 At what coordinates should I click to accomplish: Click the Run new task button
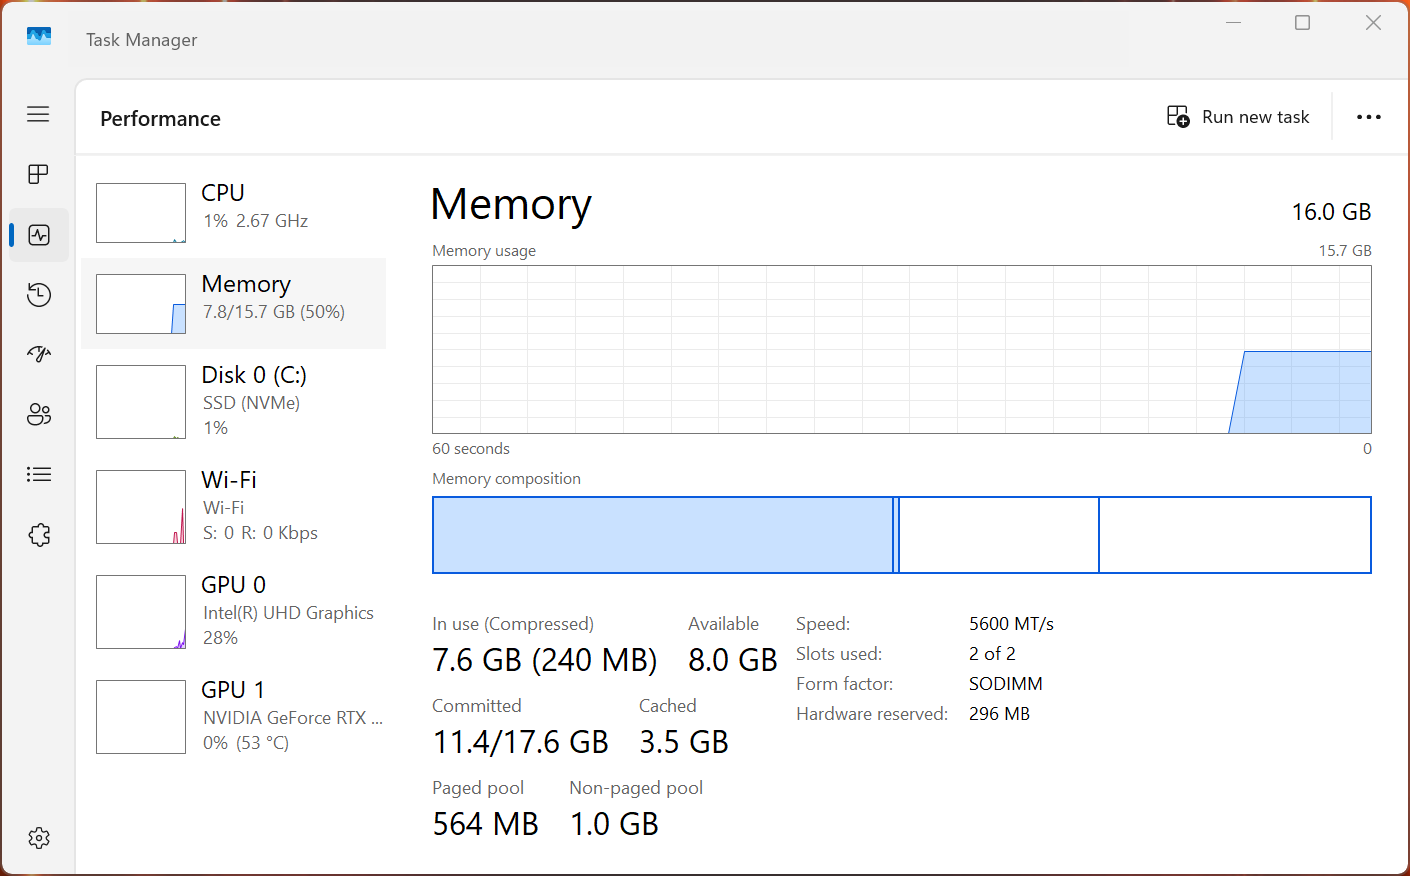[1238, 117]
